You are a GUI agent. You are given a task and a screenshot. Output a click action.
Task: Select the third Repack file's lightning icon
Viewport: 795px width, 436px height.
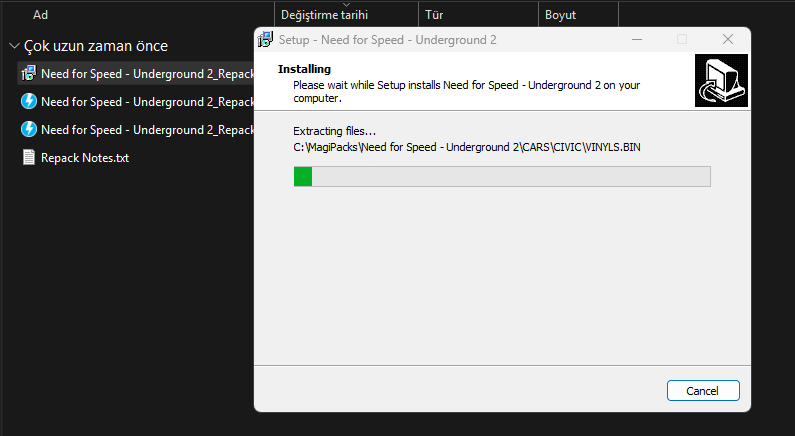point(29,129)
